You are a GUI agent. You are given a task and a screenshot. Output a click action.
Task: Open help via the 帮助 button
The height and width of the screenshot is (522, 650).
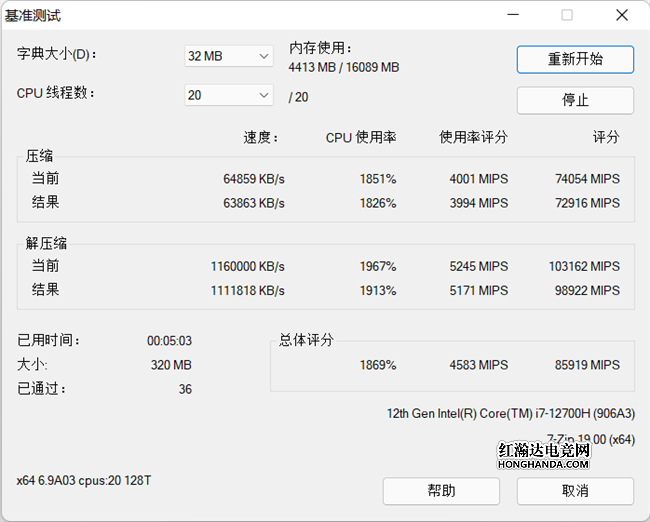441,491
